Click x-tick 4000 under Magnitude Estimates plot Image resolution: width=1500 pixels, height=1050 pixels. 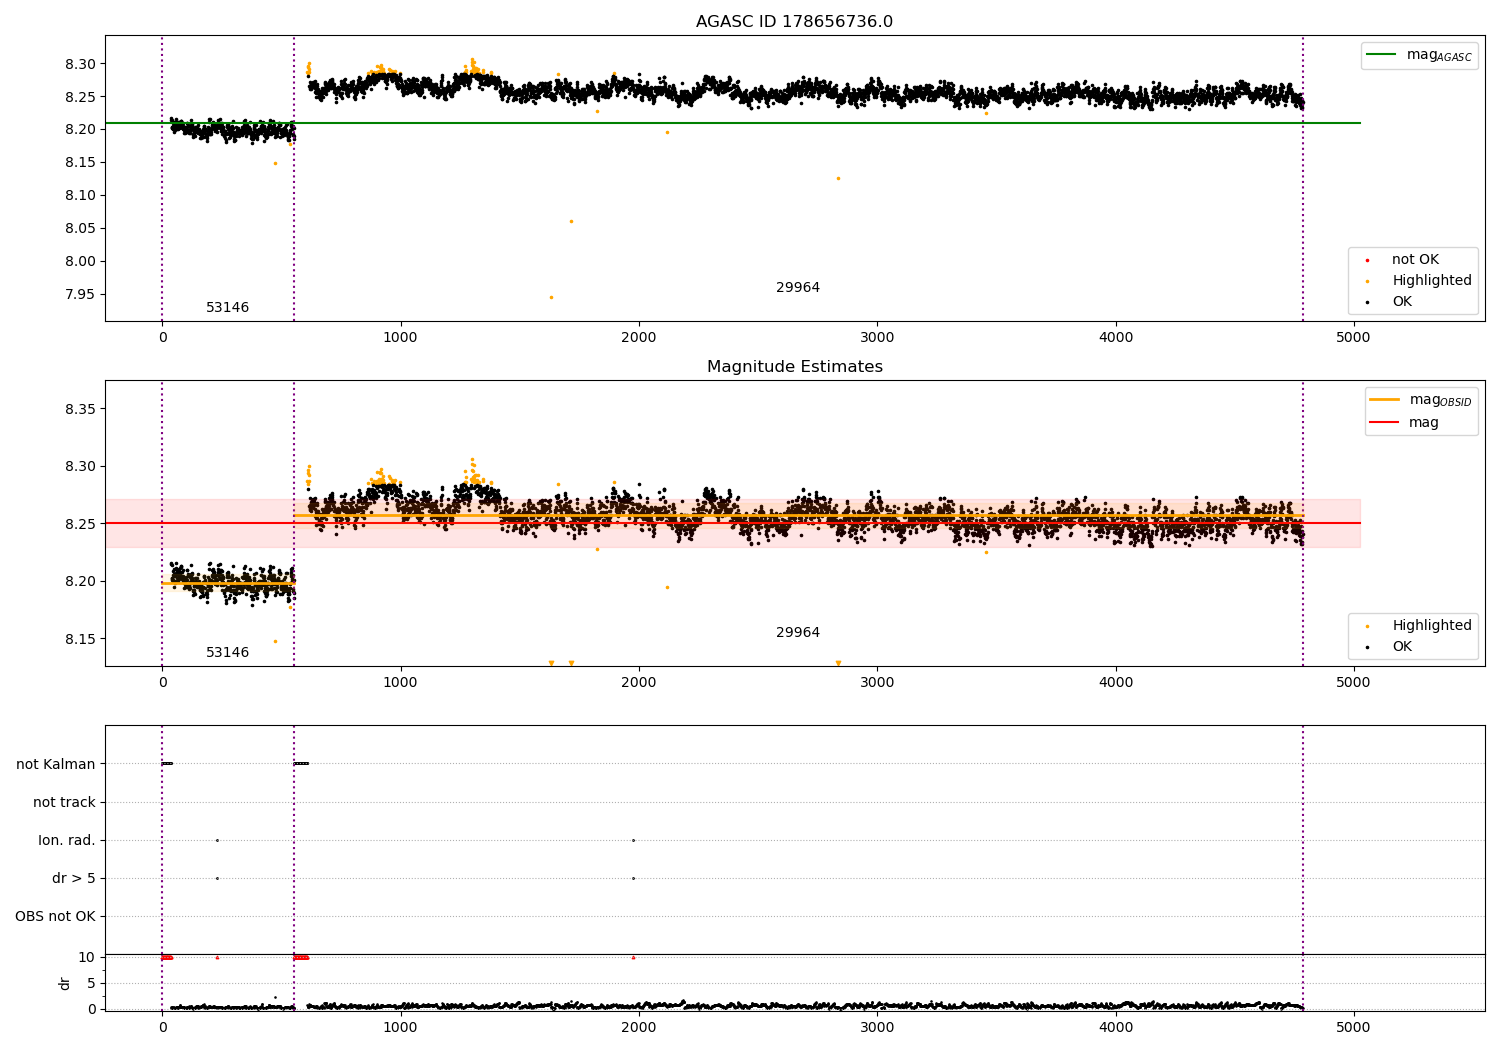[1115, 682]
